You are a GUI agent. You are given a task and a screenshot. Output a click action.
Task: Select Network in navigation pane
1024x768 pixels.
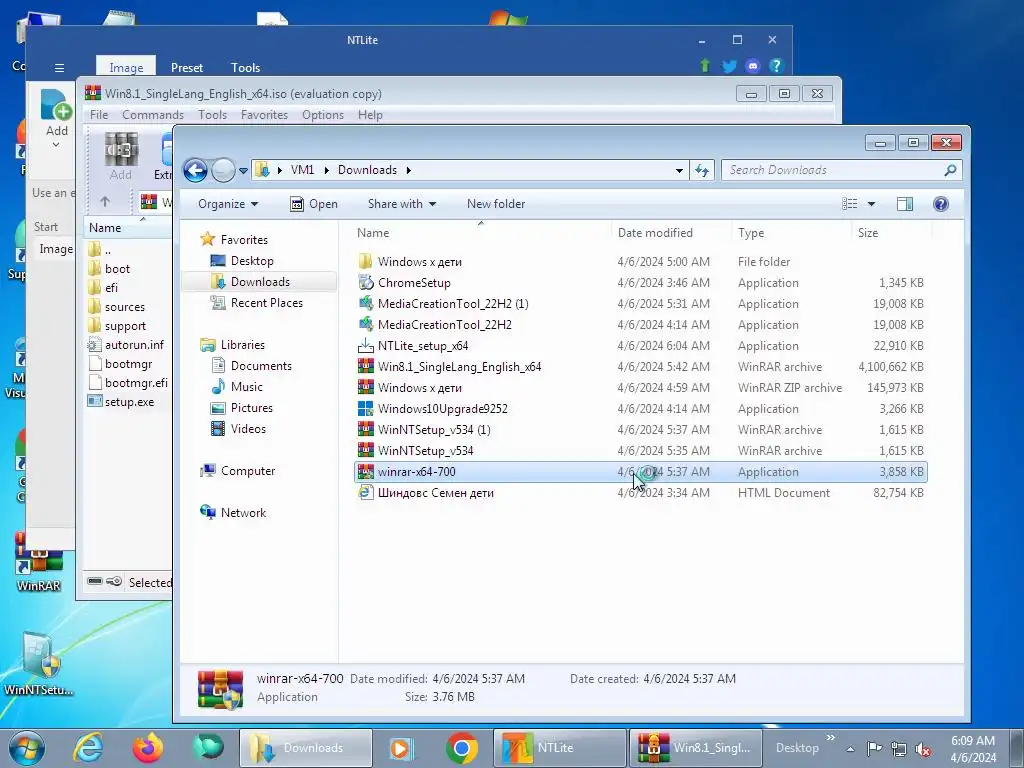click(x=233, y=513)
